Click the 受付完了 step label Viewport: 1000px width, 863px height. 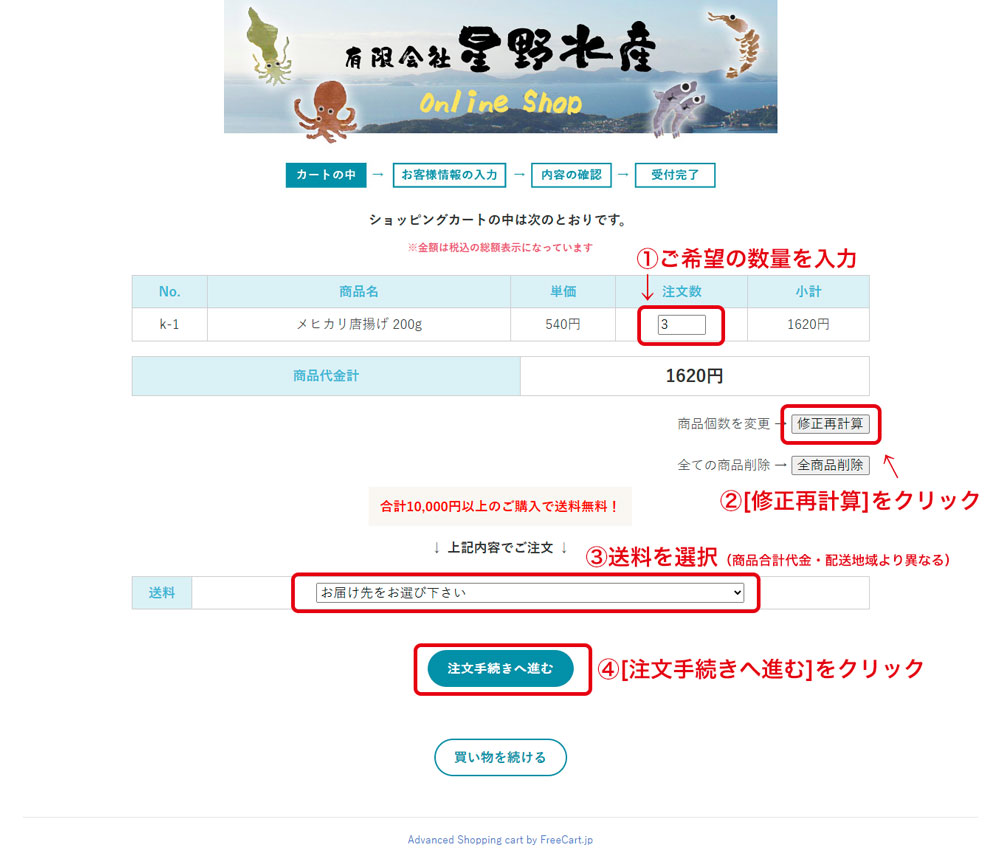click(675, 175)
